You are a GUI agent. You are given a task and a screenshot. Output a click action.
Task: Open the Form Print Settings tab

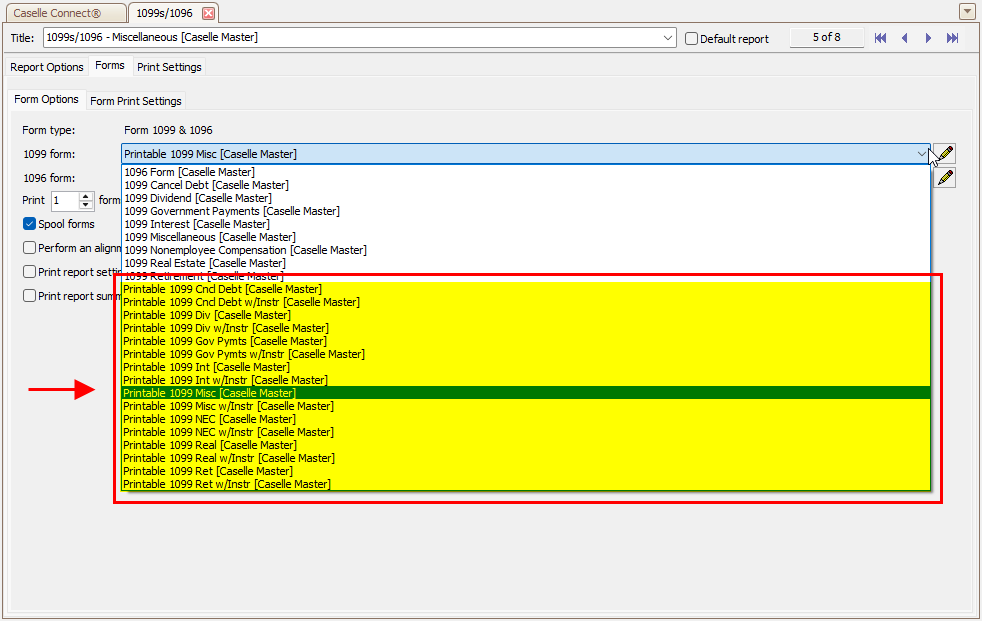[x=136, y=101]
